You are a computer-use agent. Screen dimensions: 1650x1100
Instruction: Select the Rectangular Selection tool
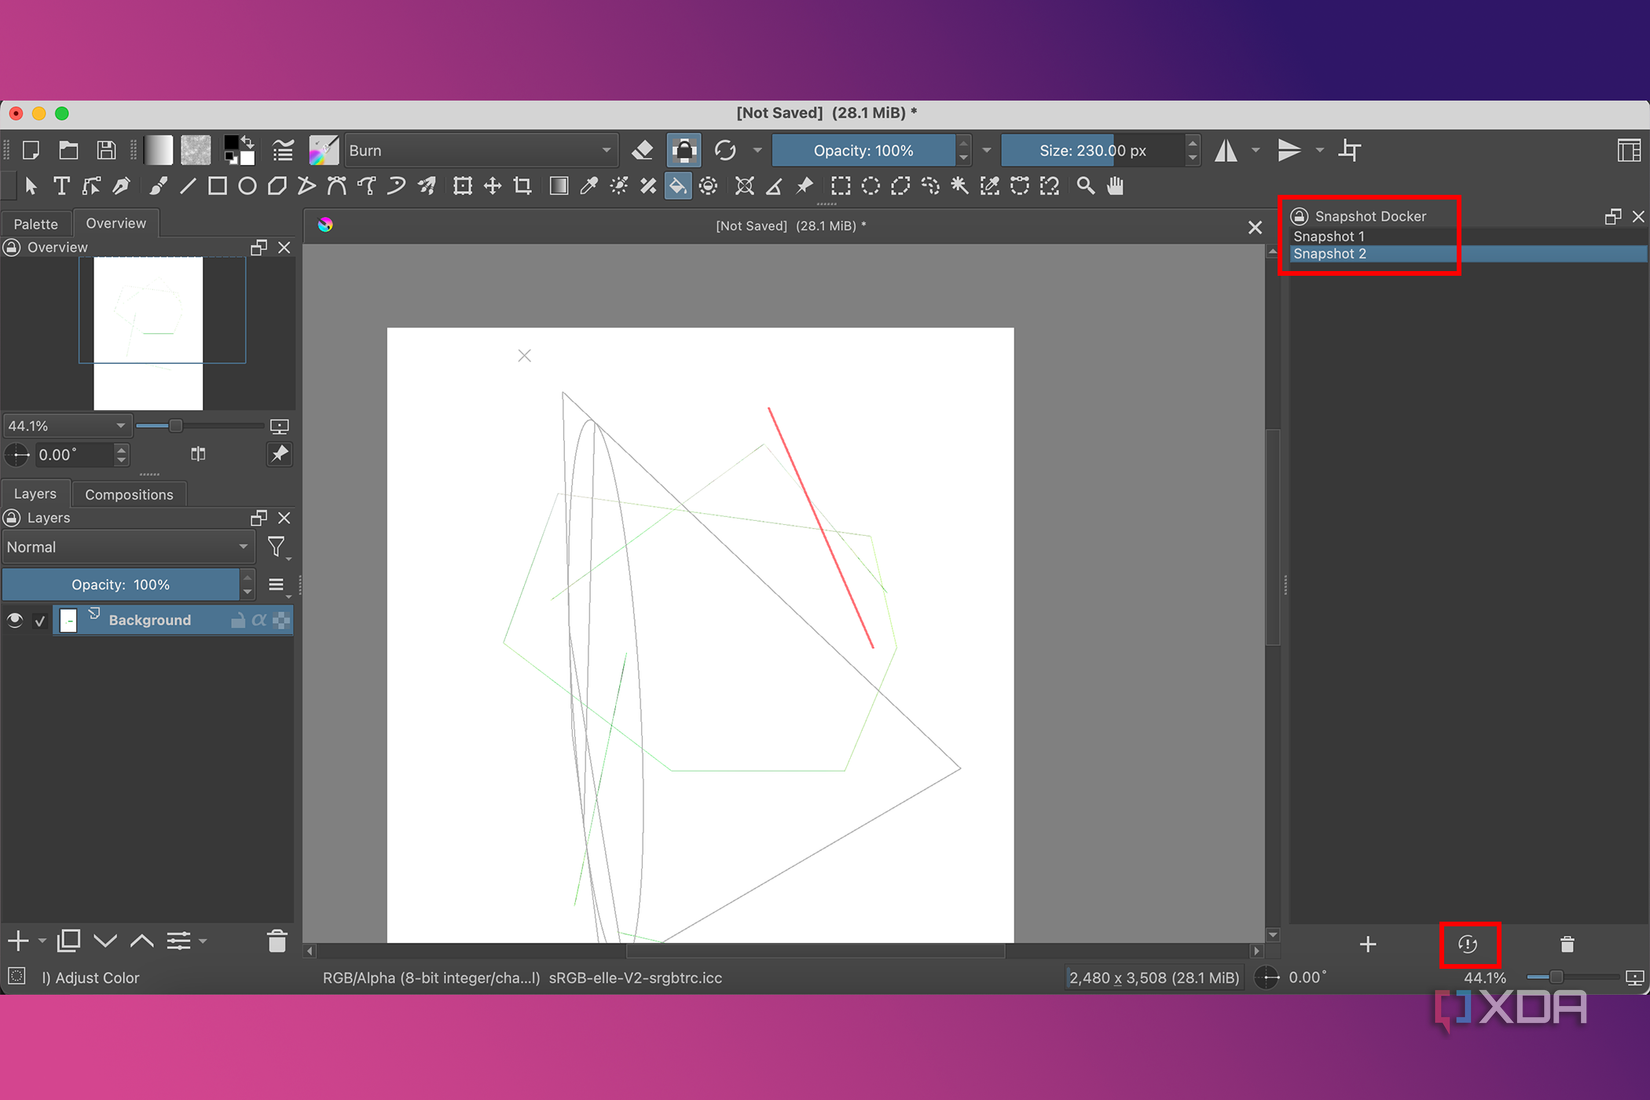tap(841, 186)
